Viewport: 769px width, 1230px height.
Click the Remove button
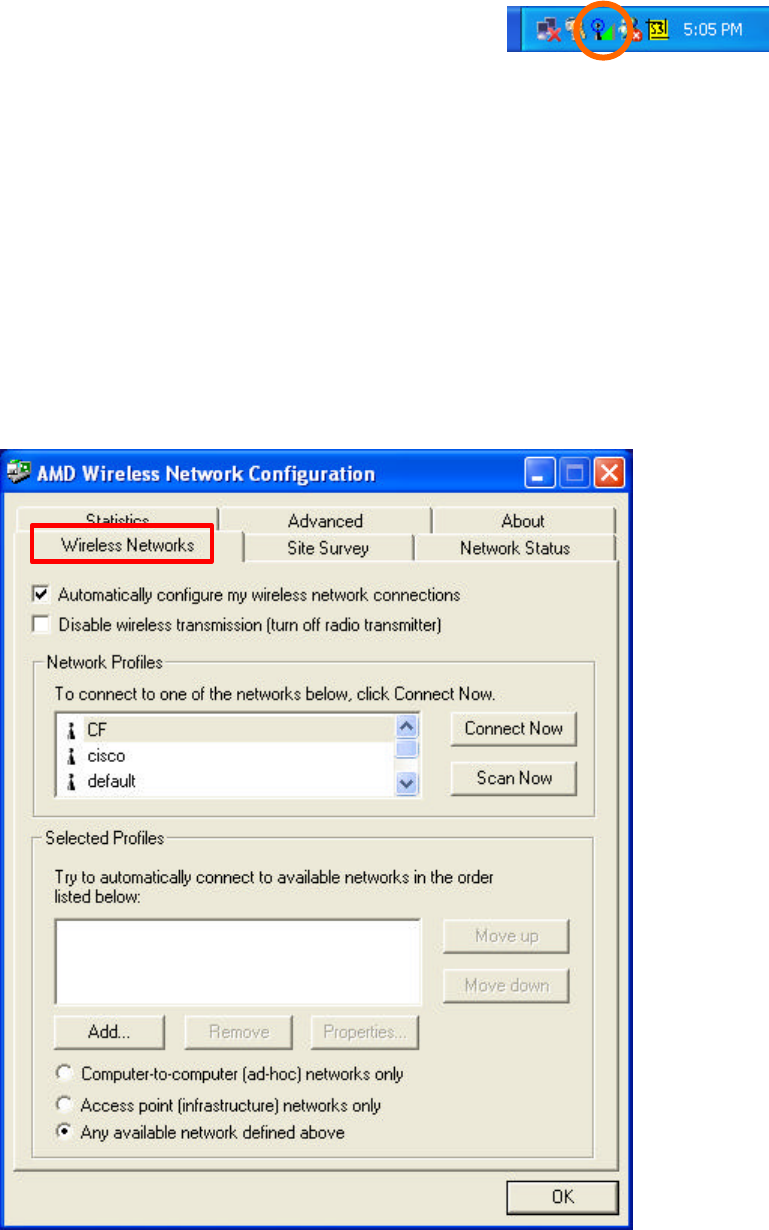(239, 1033)
